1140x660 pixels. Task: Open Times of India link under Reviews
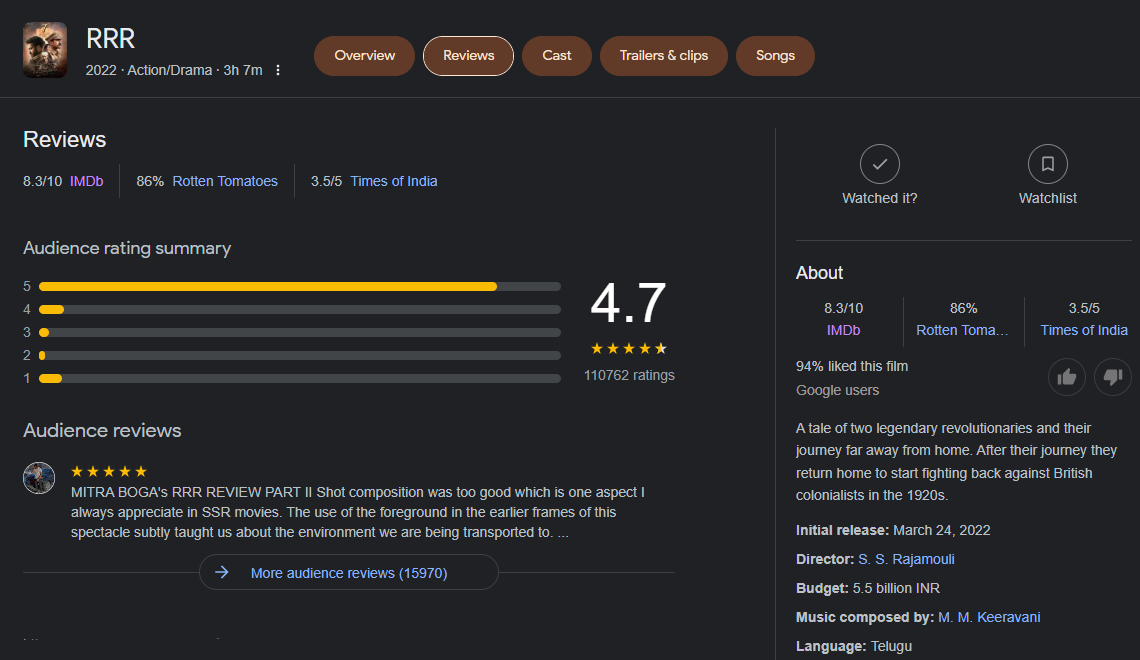393,181
